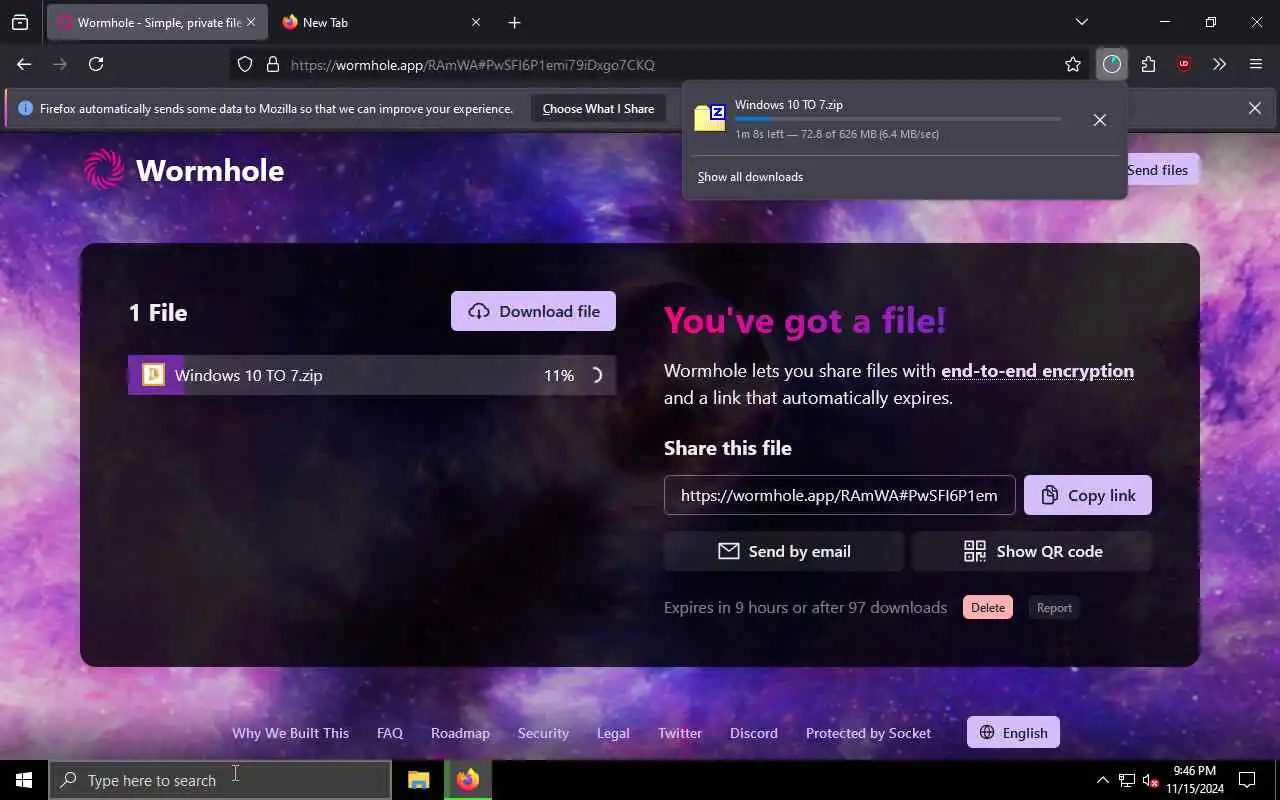Show hidden system tray icons

coord(1102,780)
